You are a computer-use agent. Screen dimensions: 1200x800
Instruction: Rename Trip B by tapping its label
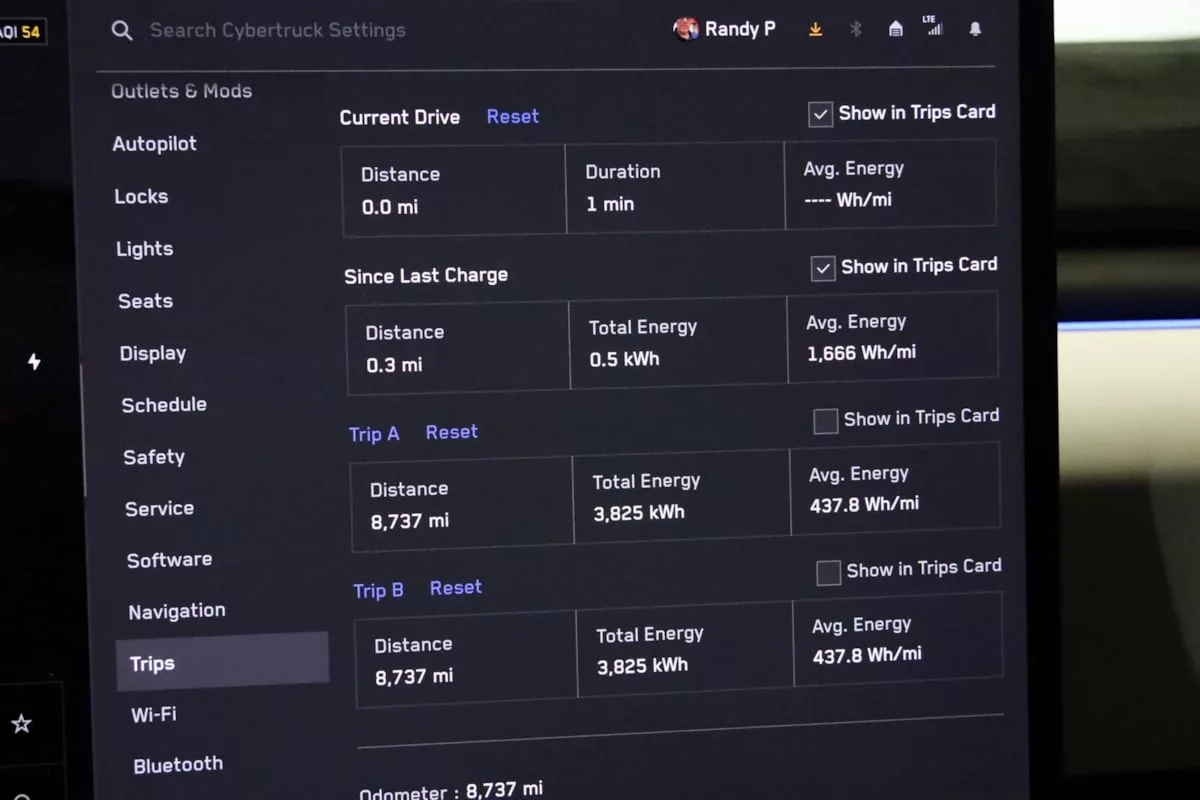tap(378, 590)
